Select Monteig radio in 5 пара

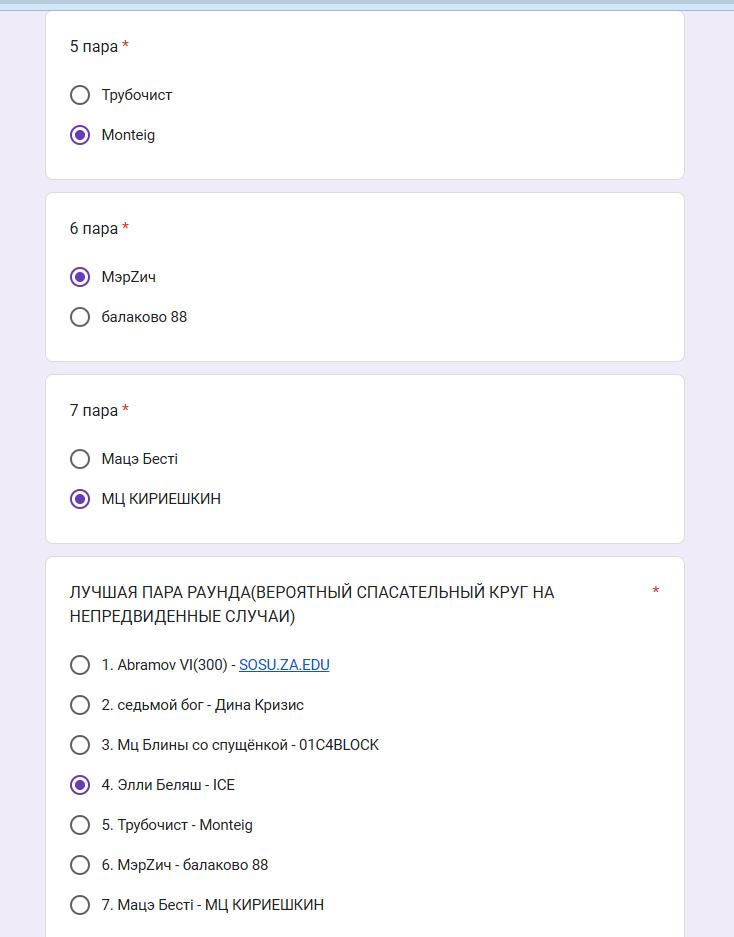tap(80, 135)
